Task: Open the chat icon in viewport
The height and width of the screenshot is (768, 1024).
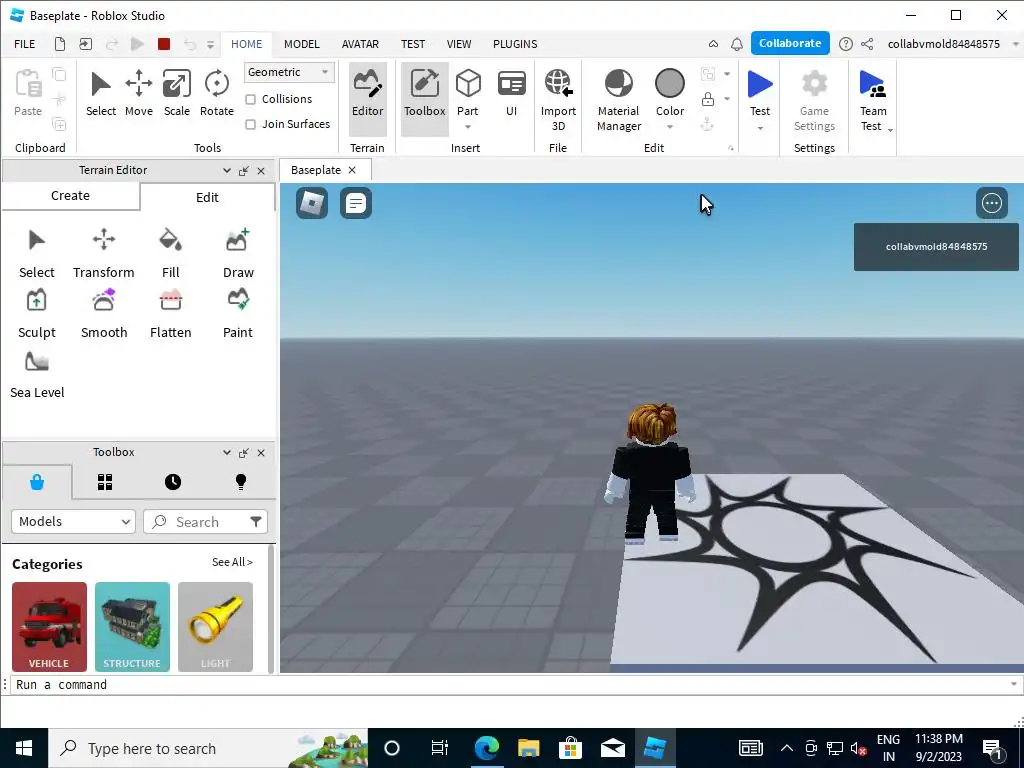Action: pos(356,203)
